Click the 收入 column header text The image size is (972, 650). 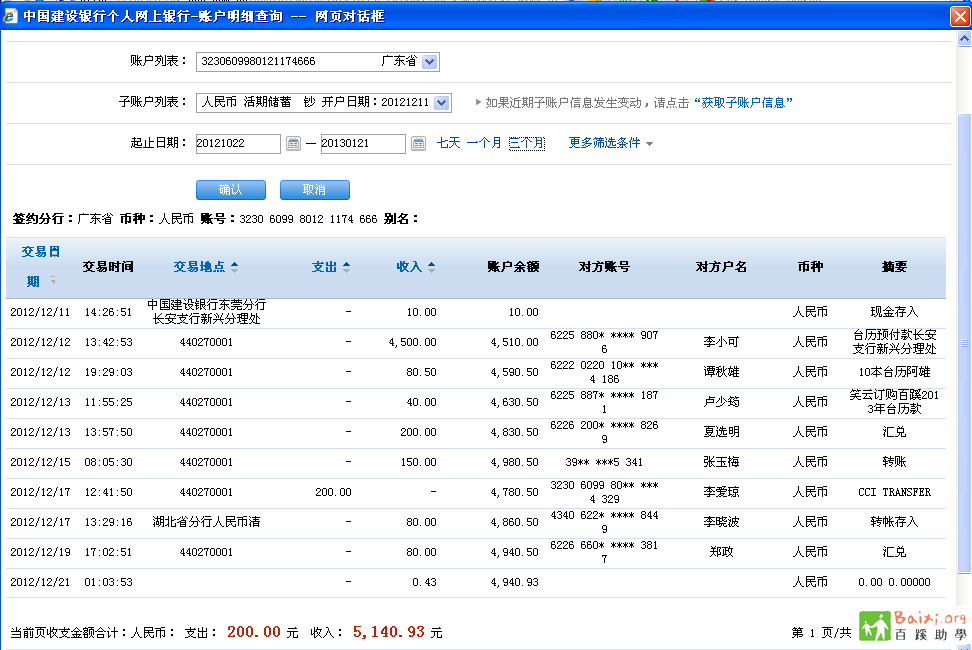(x=409, y=267)
